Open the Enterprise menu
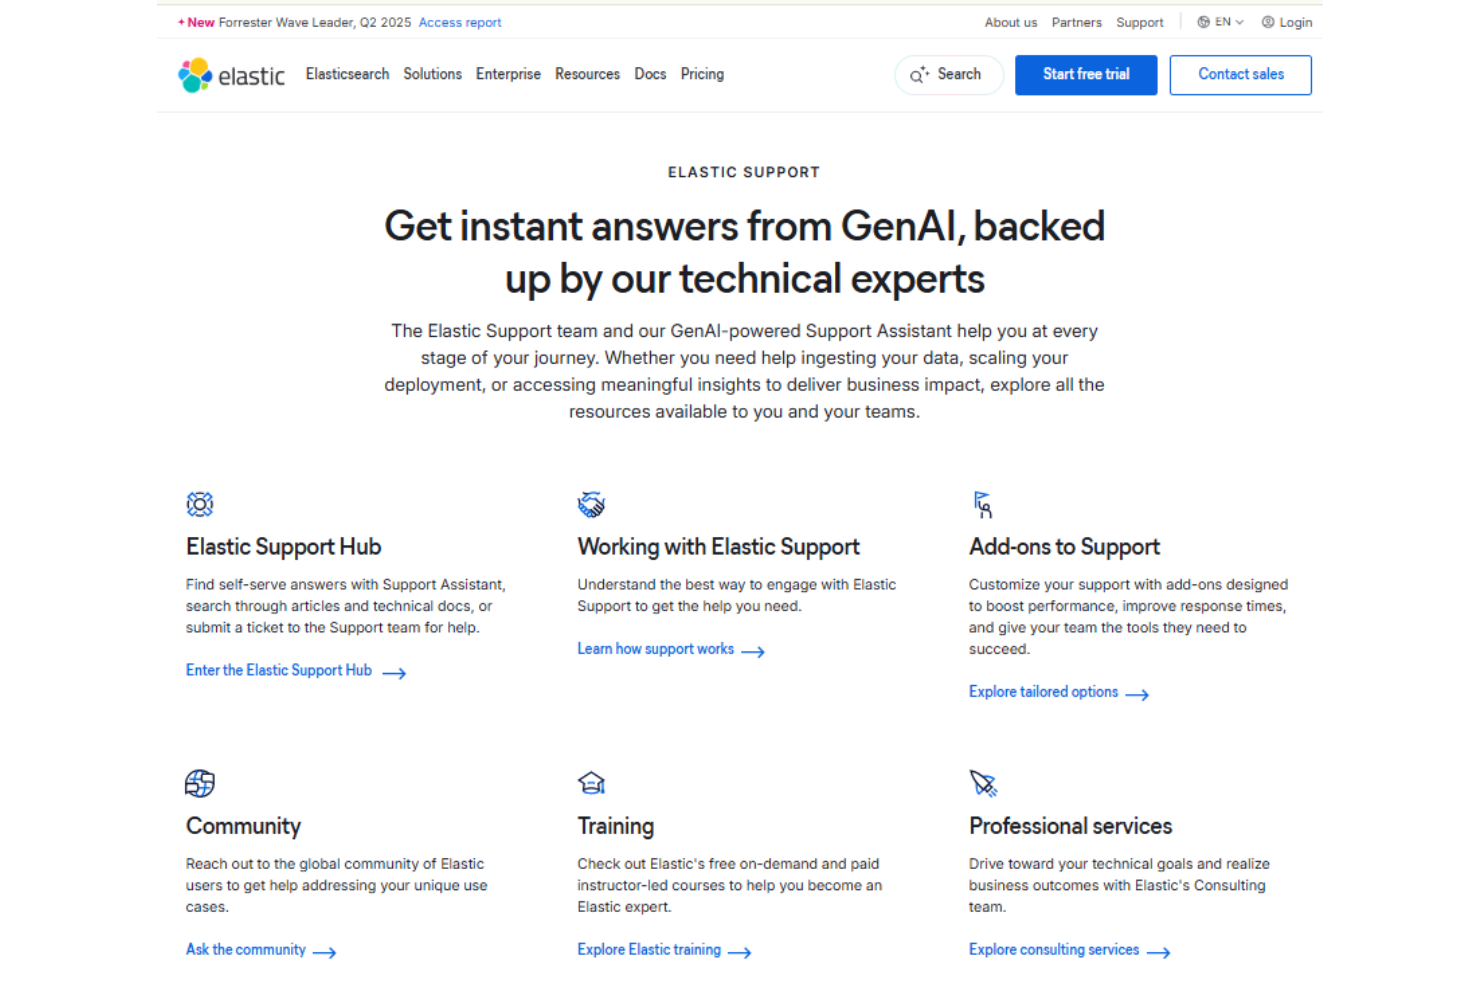Viewport: 1480px width, 987px height. (508, 74)
